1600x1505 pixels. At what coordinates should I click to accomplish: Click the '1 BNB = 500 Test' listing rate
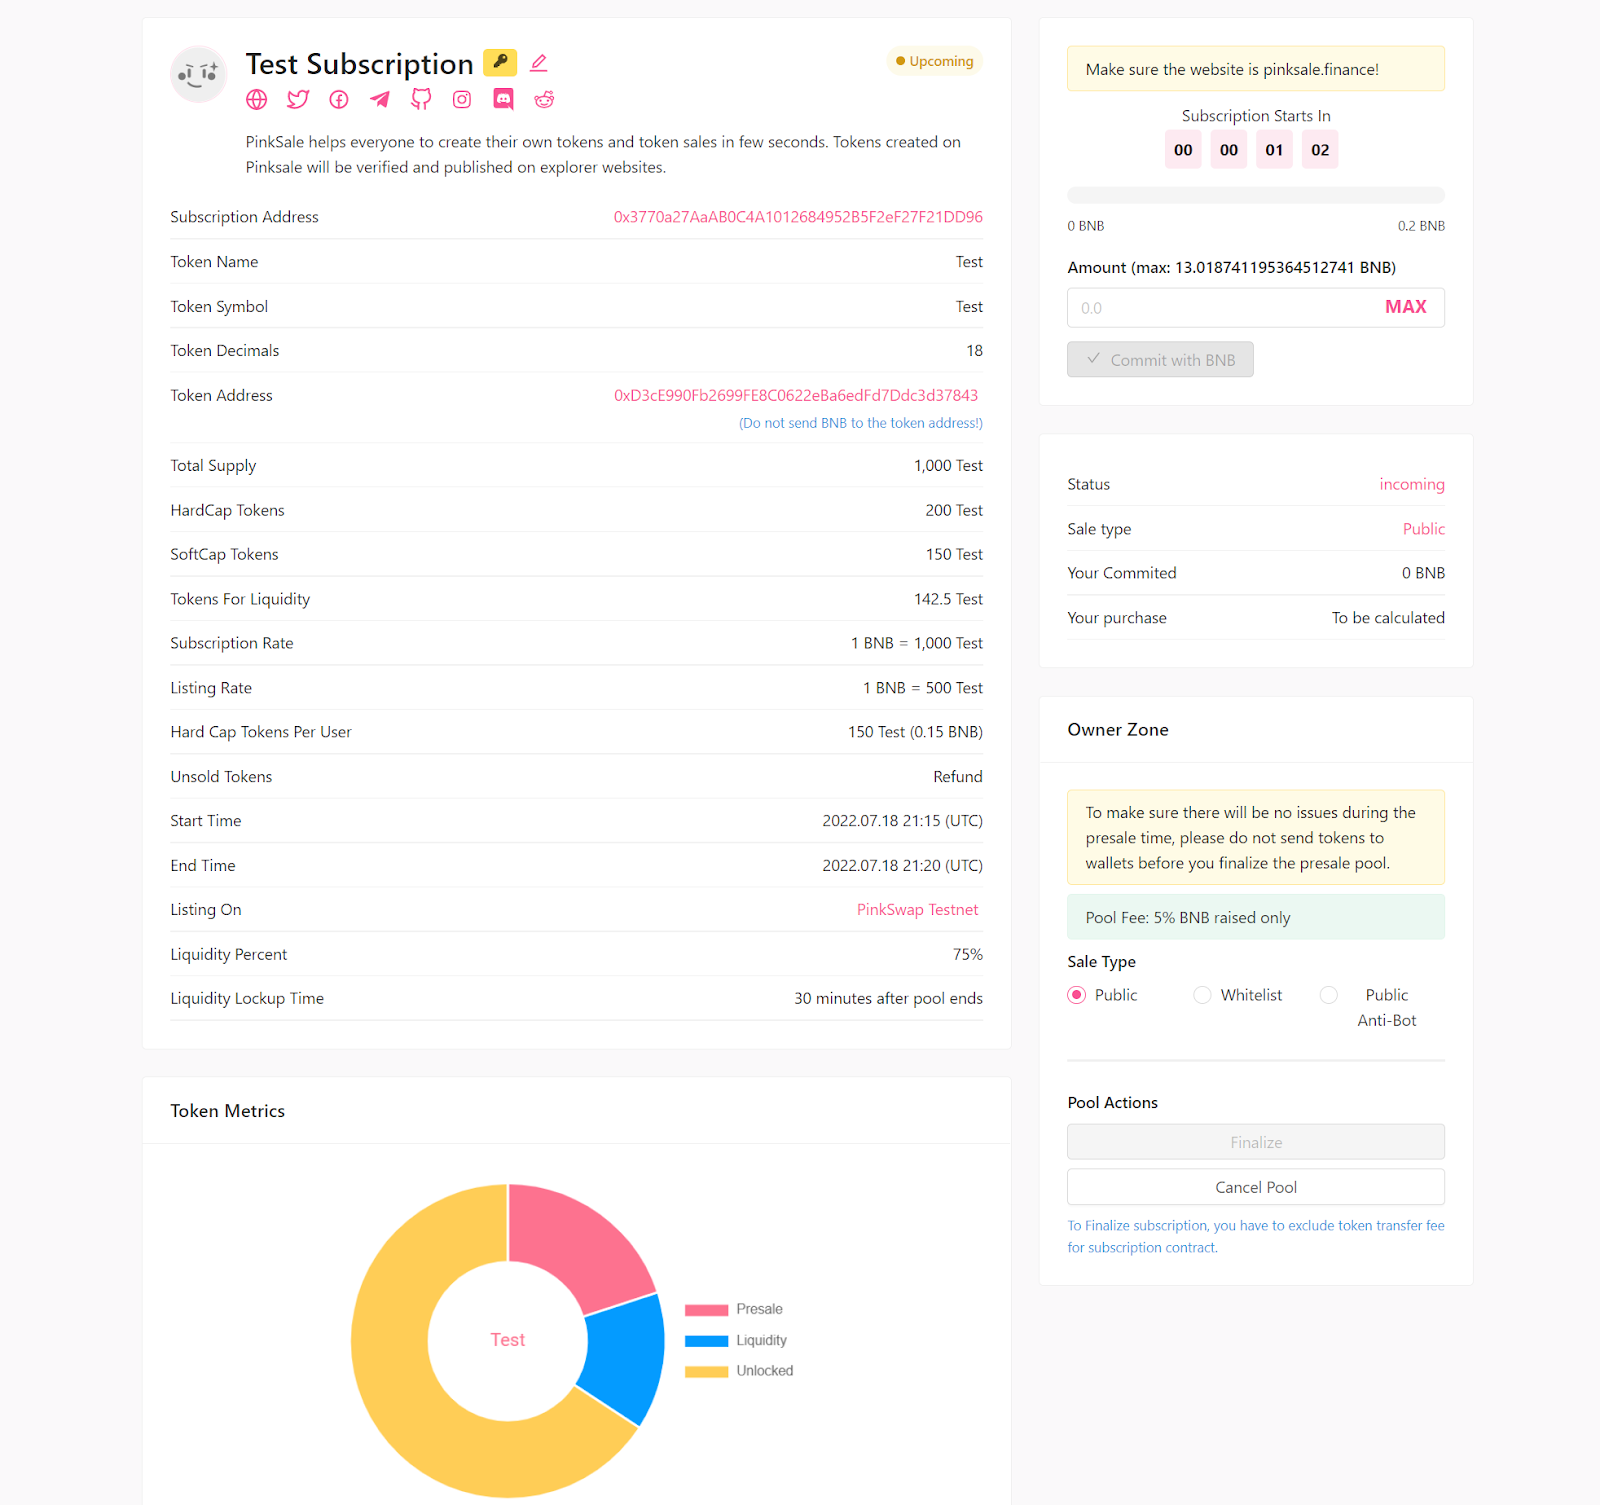[x=923, y=688]
